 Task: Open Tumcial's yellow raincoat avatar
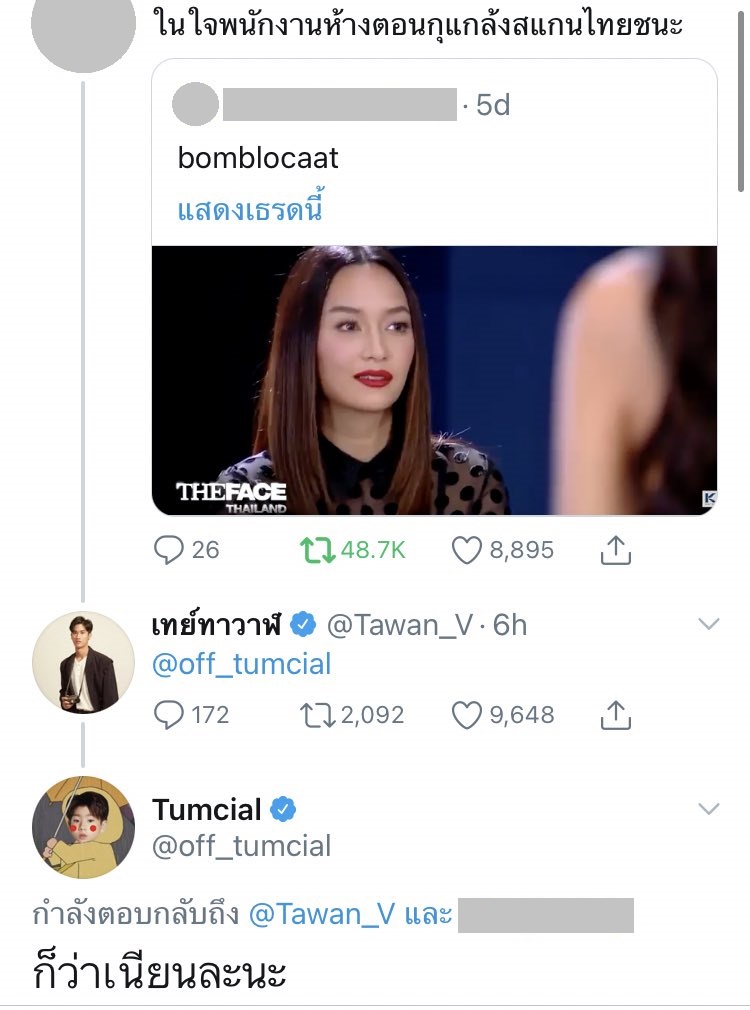point(83,828)
